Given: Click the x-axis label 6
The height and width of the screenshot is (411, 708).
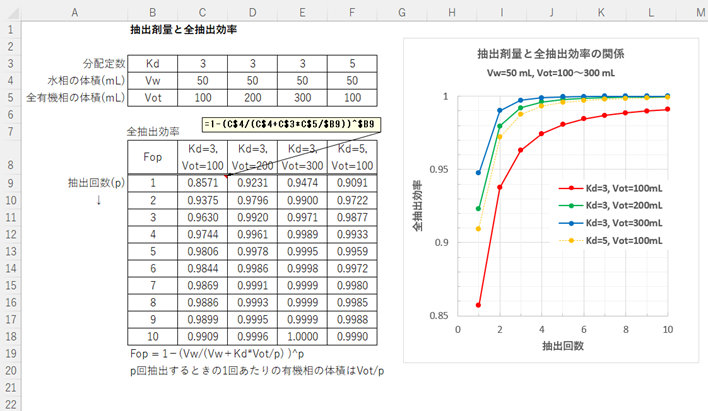Looking at the screenshot, I should (584, 330).
